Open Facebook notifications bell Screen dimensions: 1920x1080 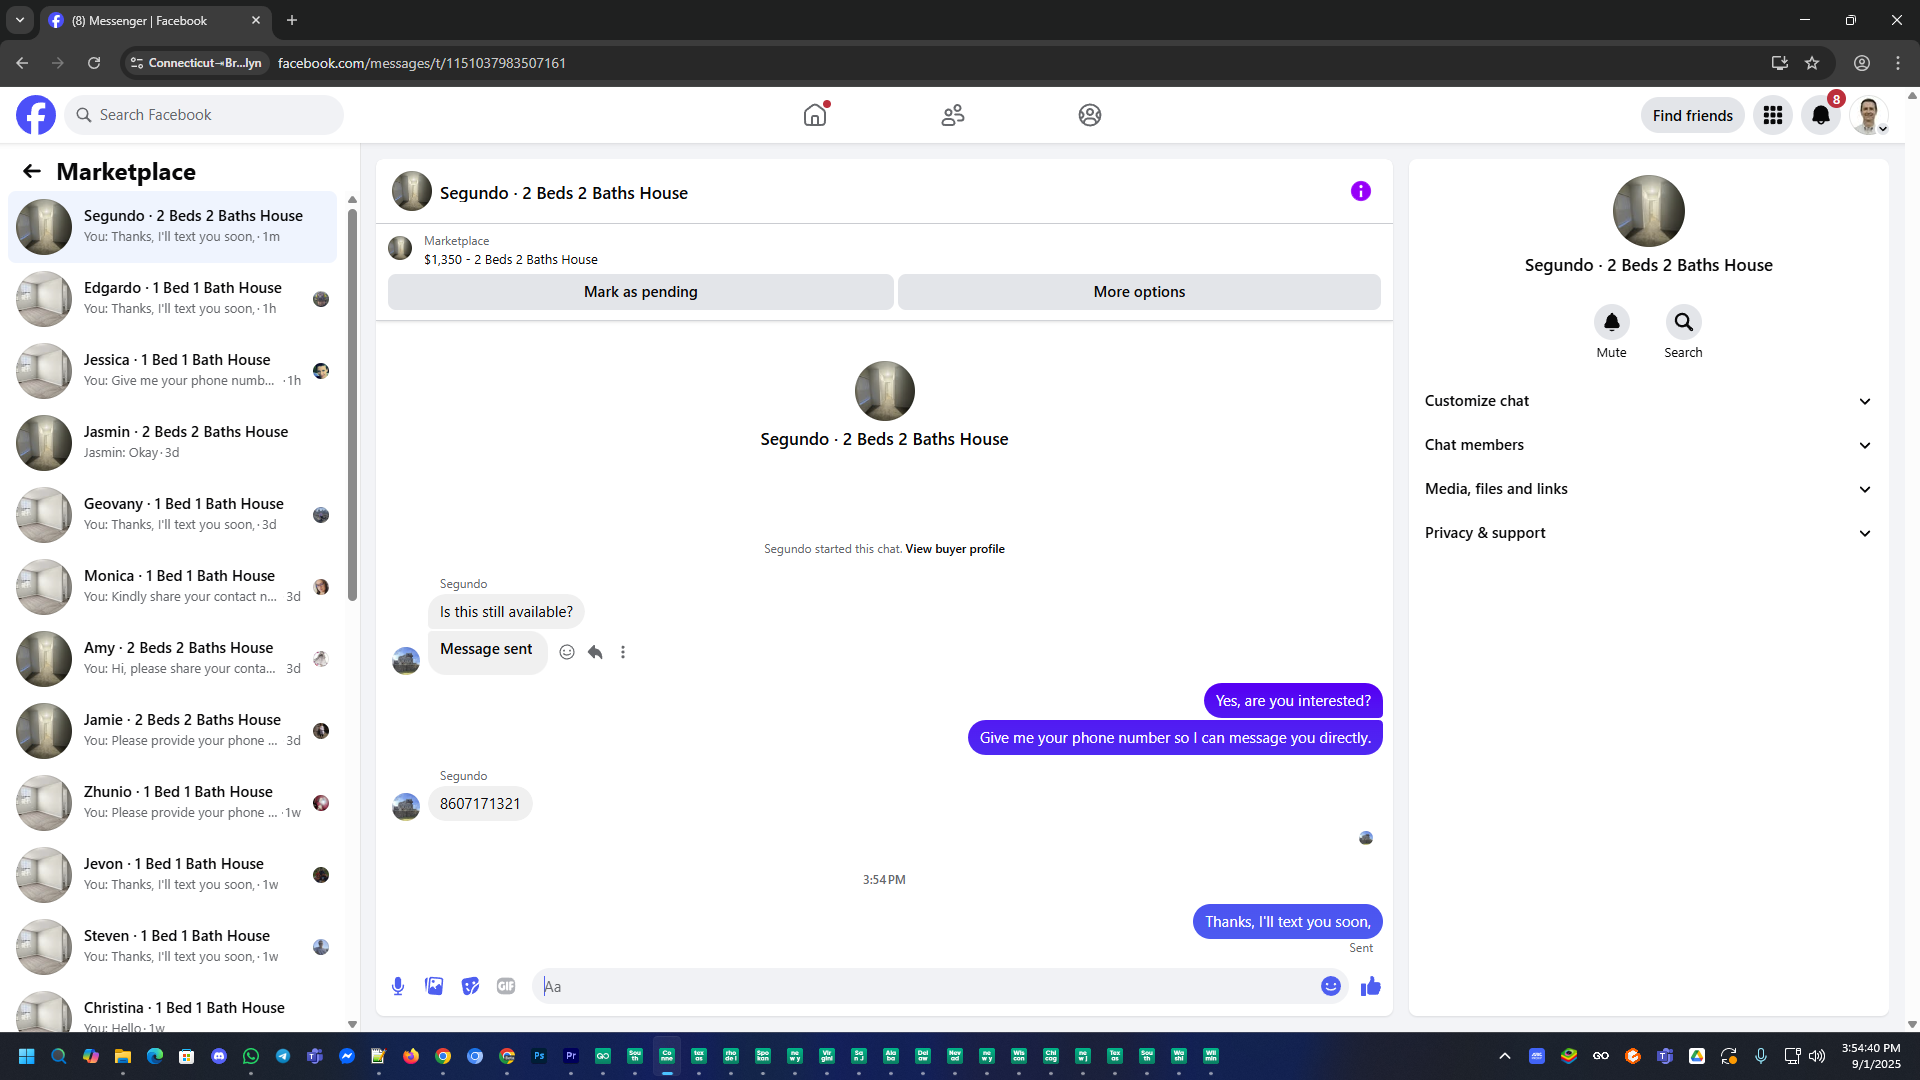click(1820, 115)
